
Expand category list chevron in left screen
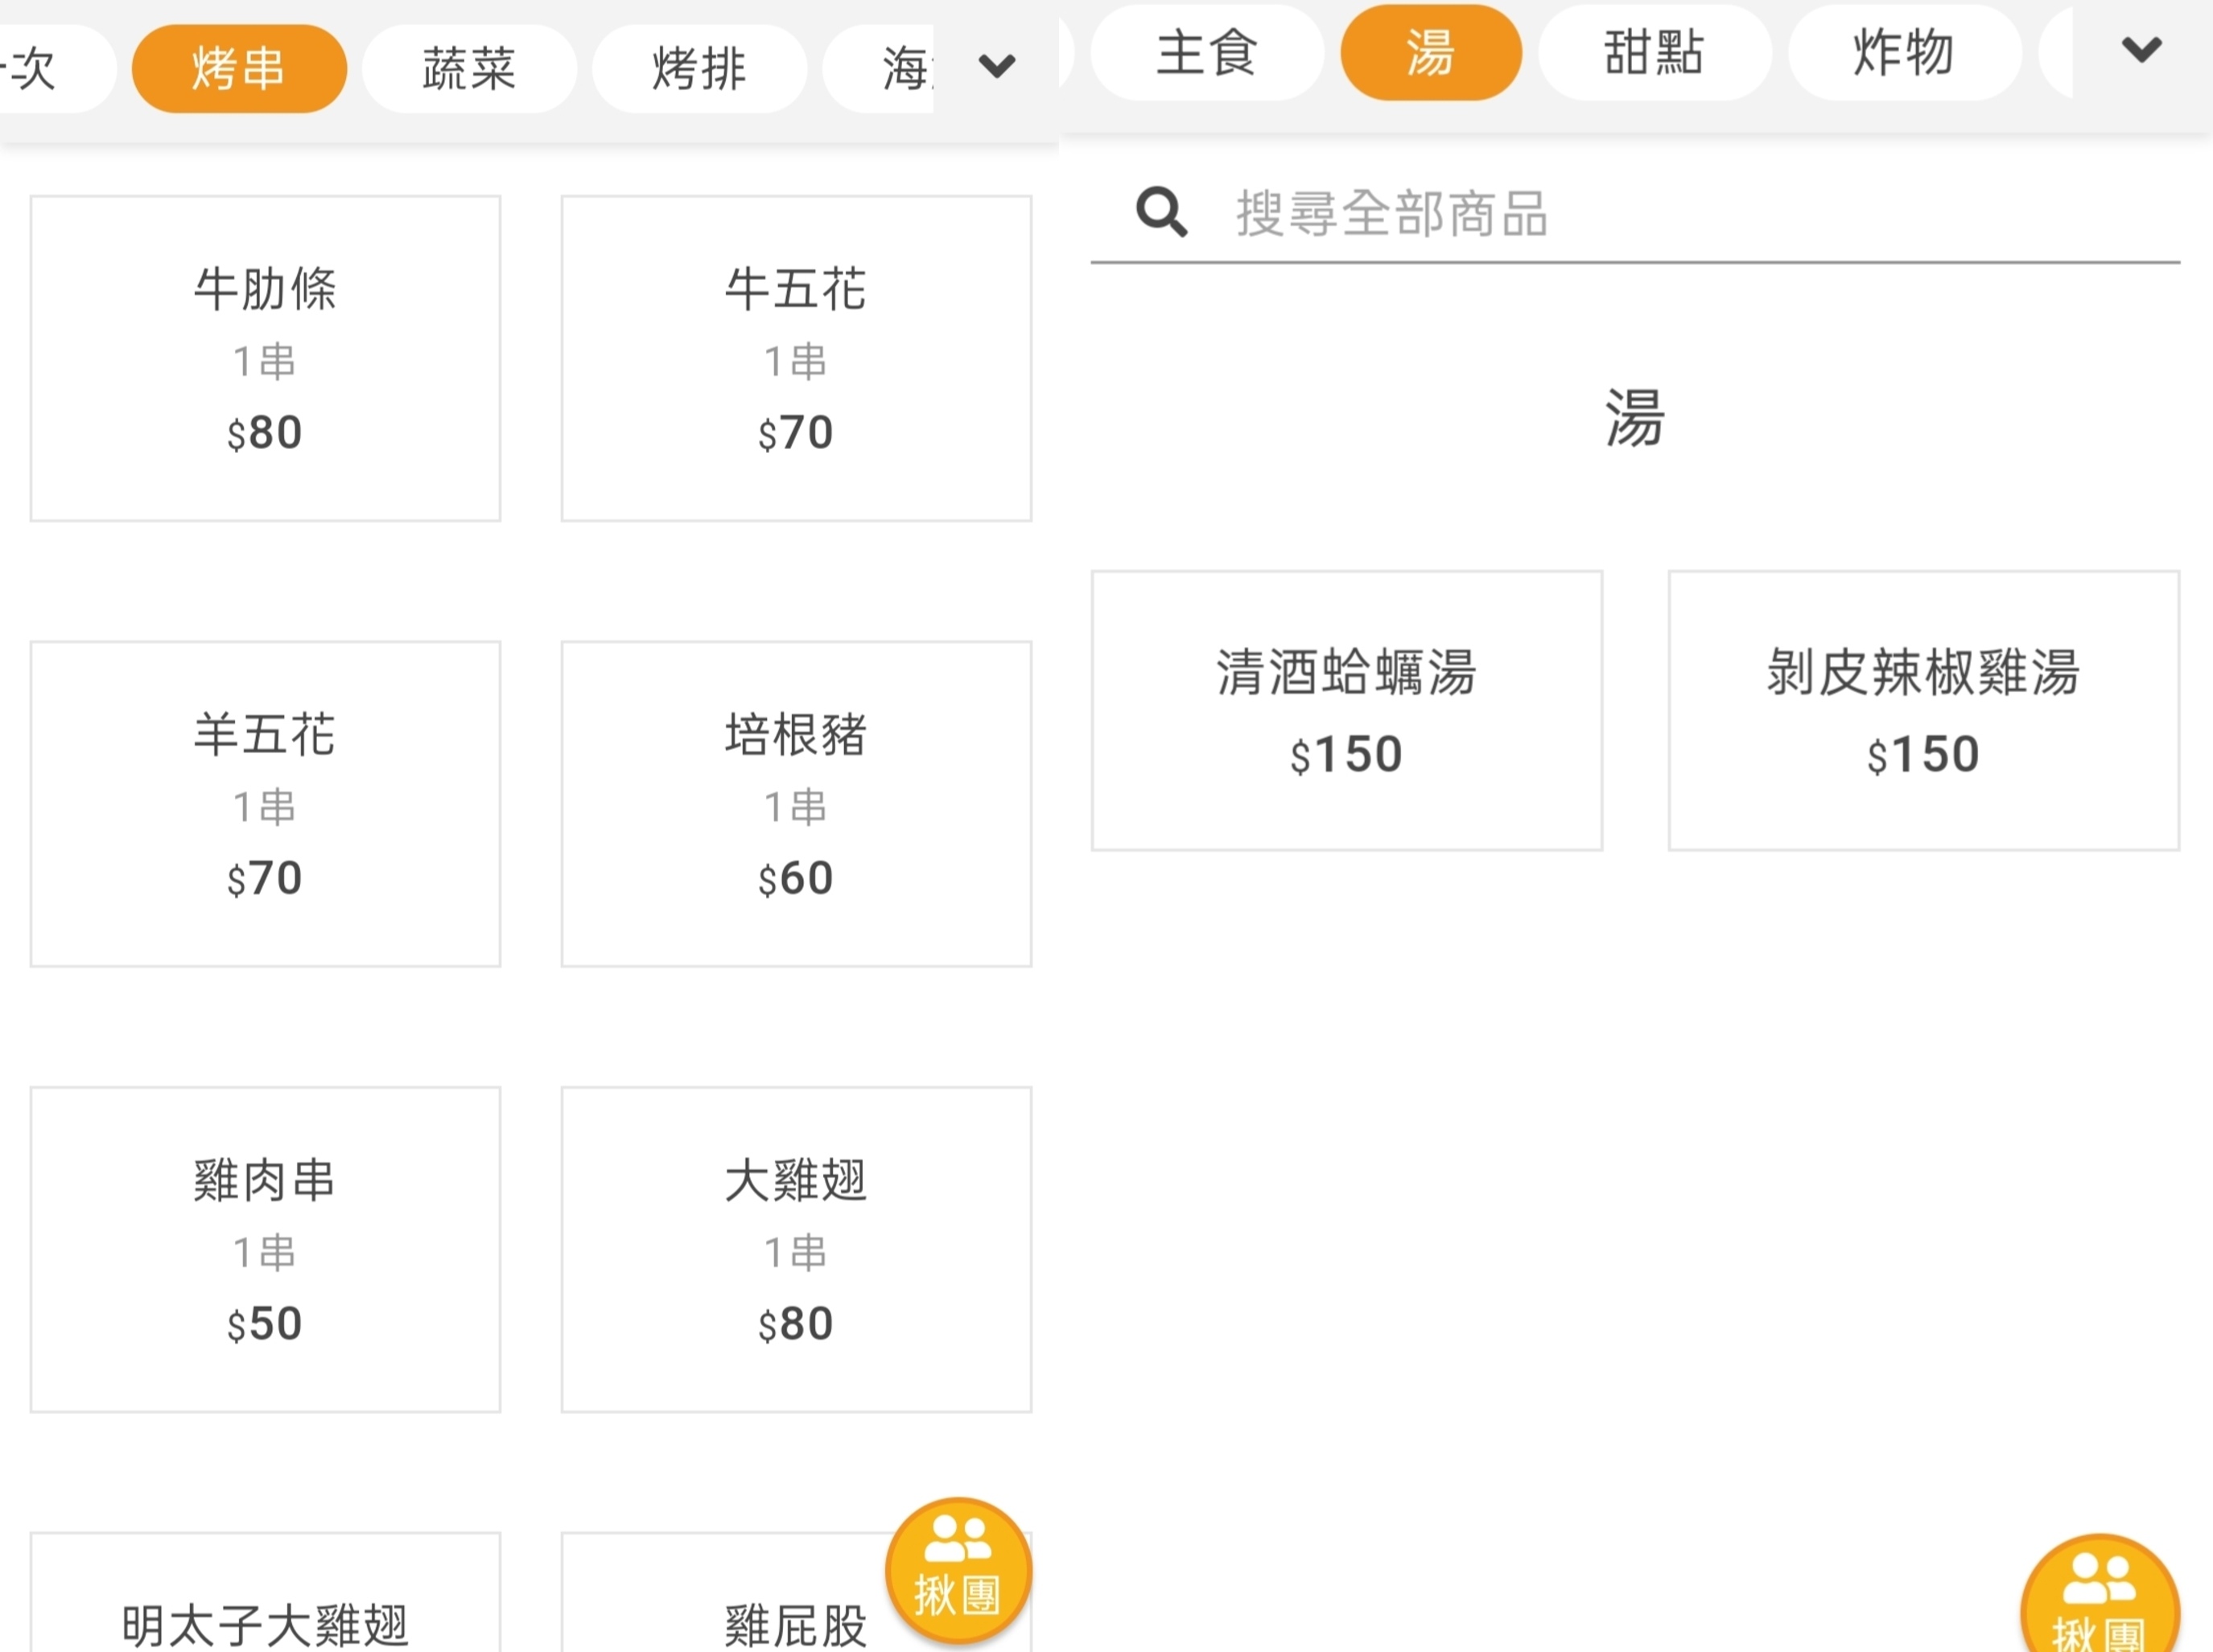(x=996, y=66)
